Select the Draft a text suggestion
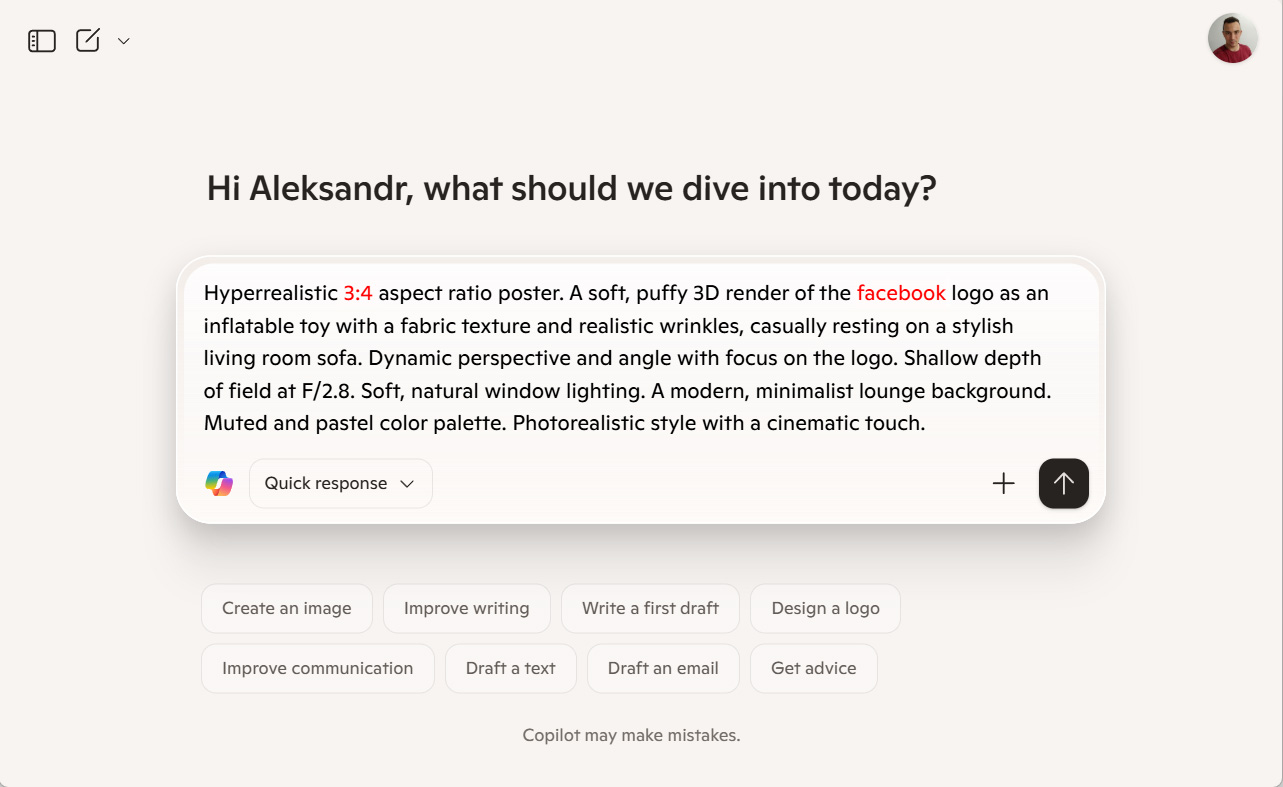The height and width of the screenshot is (787, 1283). coord(511,668)
